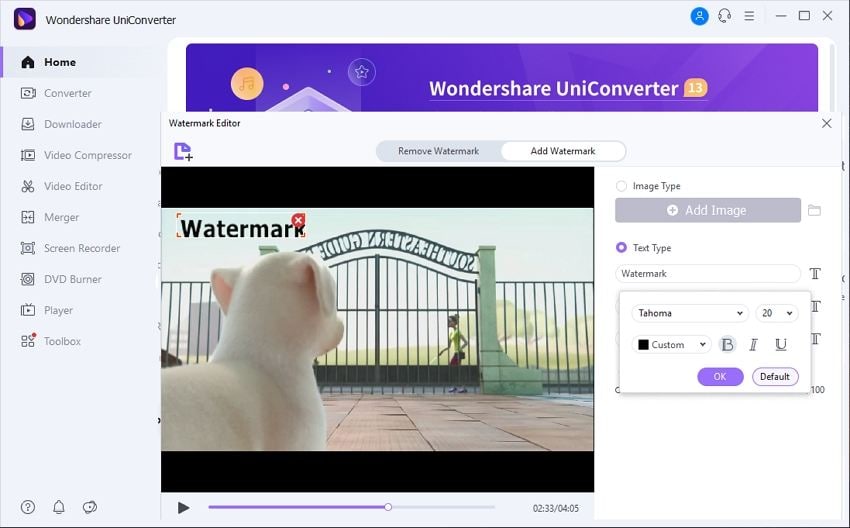
Task: Remove the watermark with the red X icon
Action: 298,220
